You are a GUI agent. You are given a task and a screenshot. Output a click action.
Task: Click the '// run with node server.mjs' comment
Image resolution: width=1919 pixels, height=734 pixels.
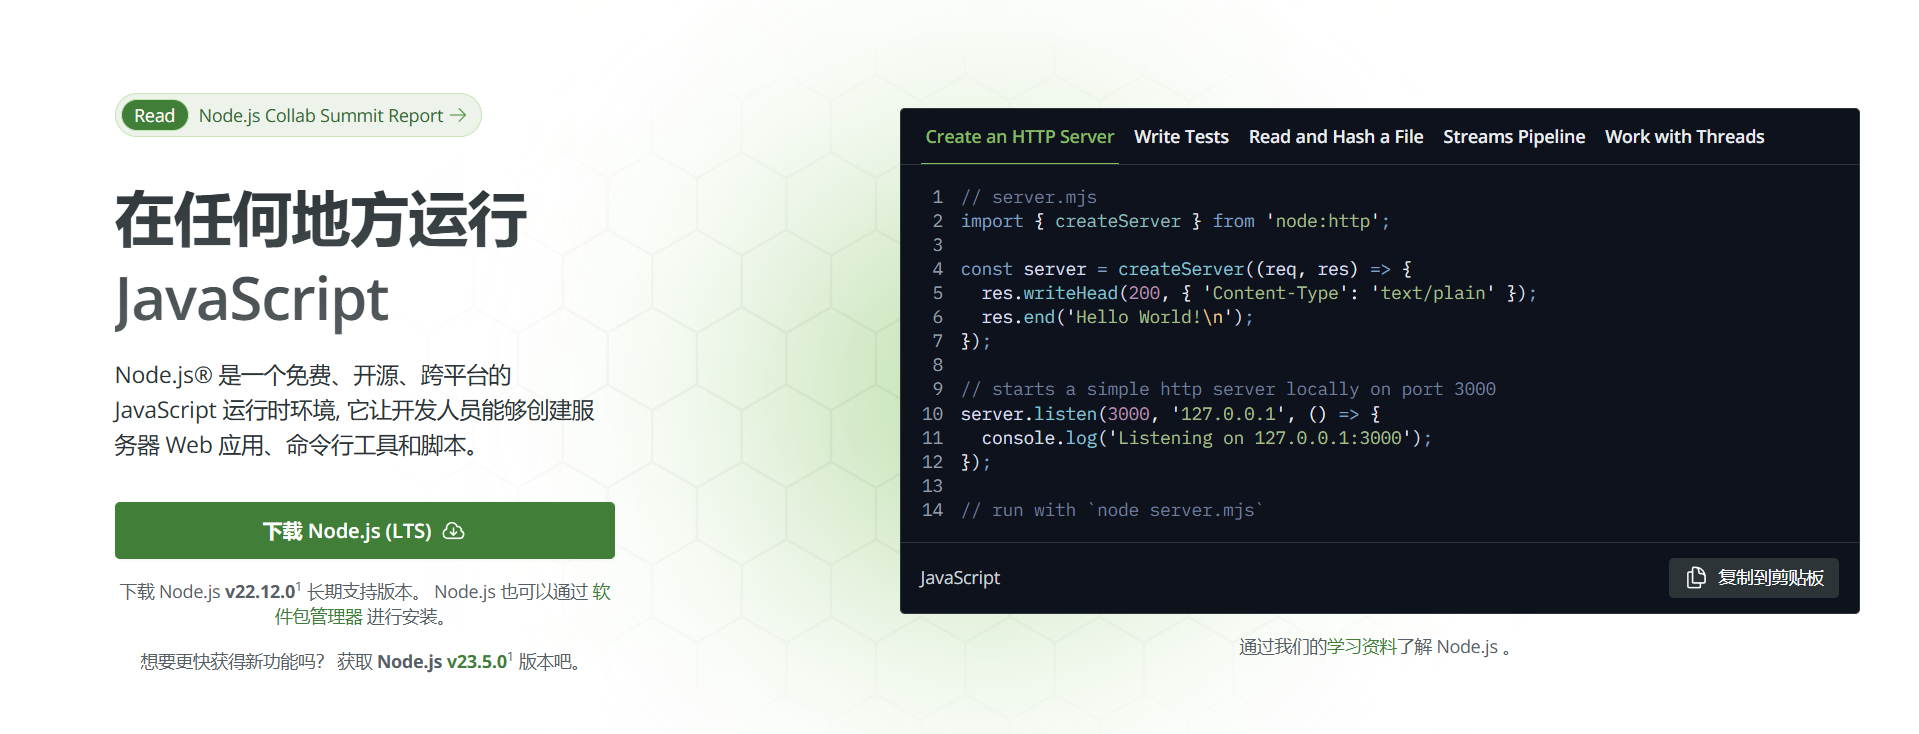(x=1112, y=510)
